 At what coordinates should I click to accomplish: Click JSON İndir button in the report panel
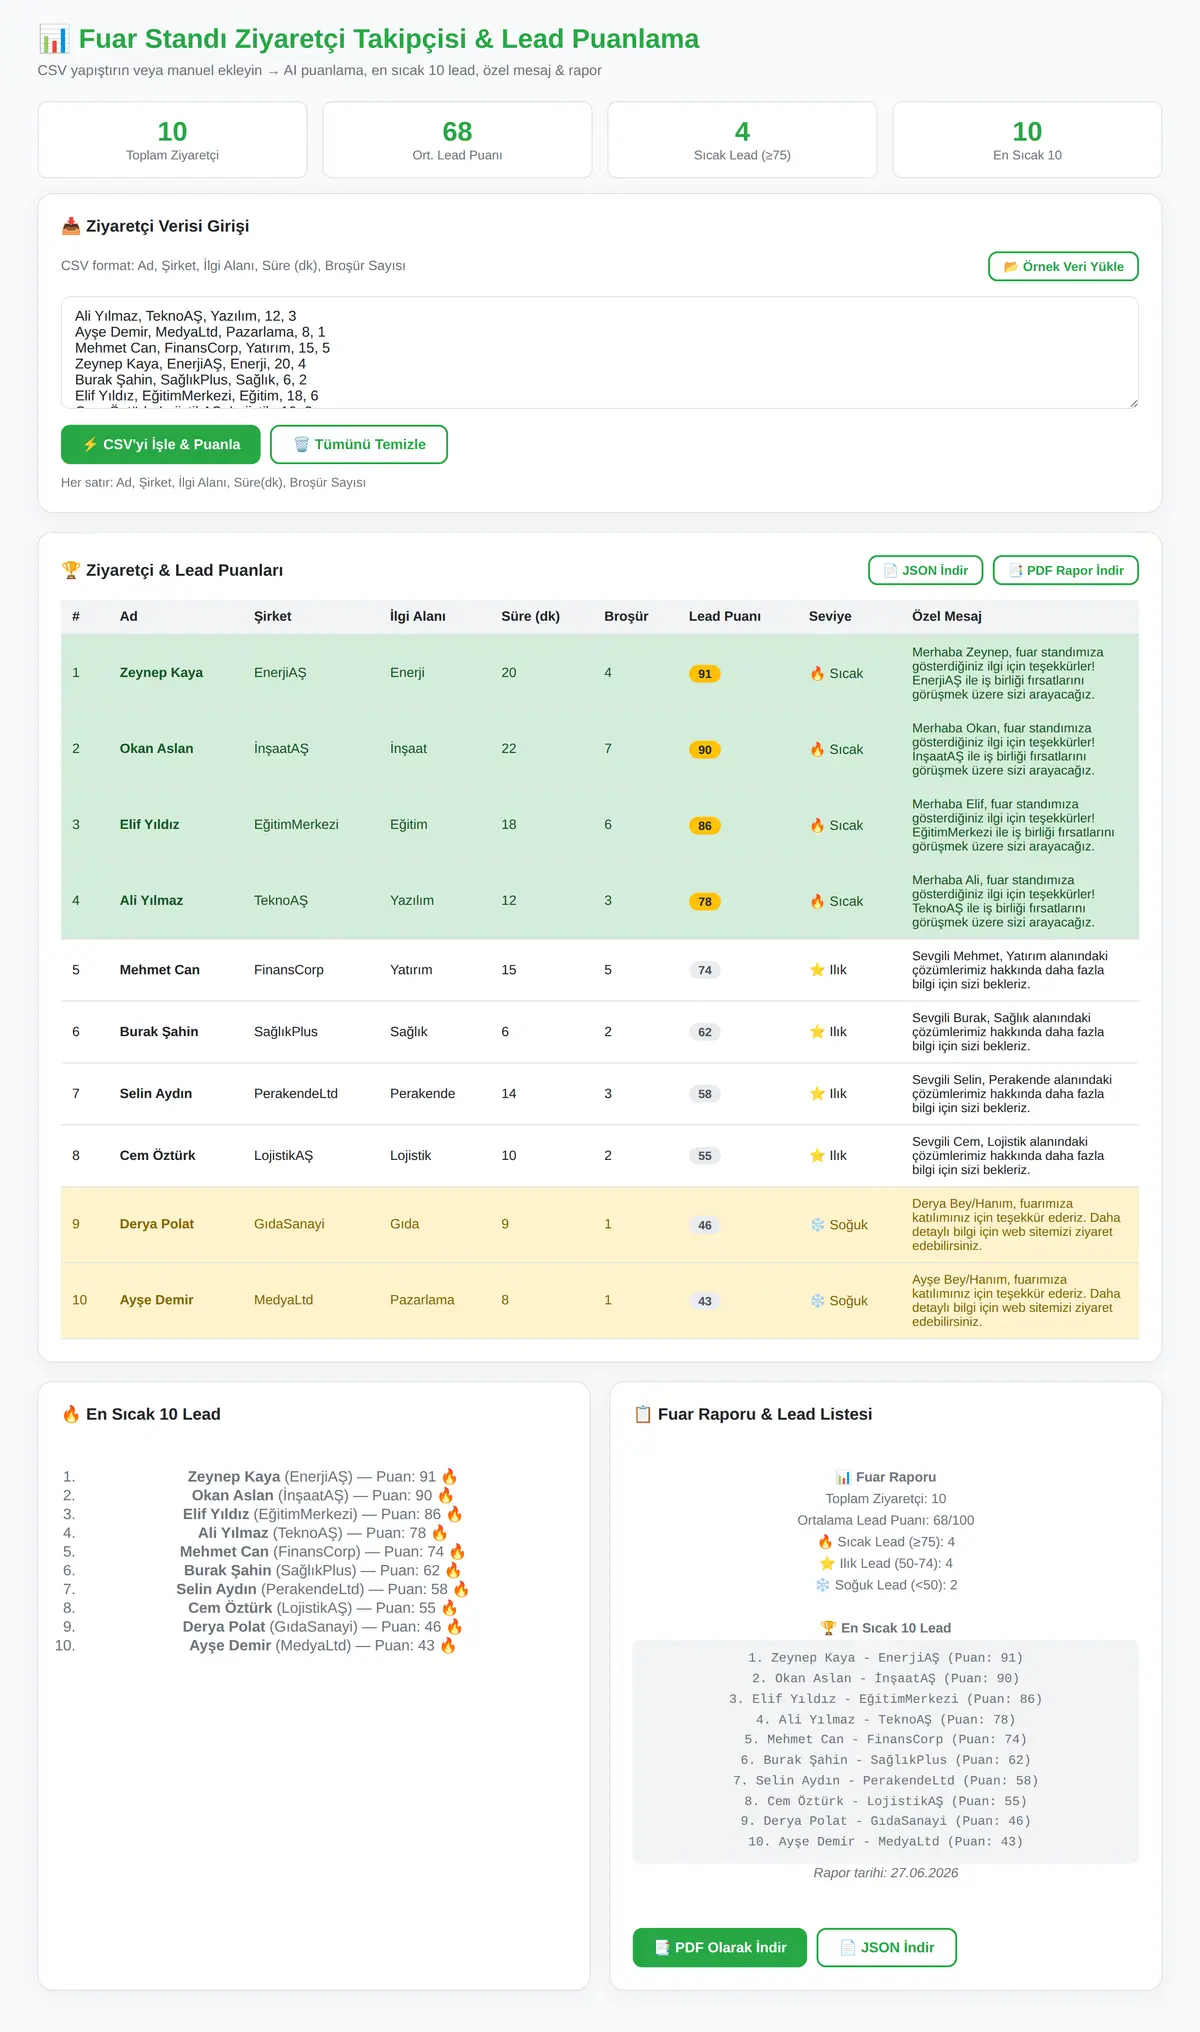(x=887, y=1947)
